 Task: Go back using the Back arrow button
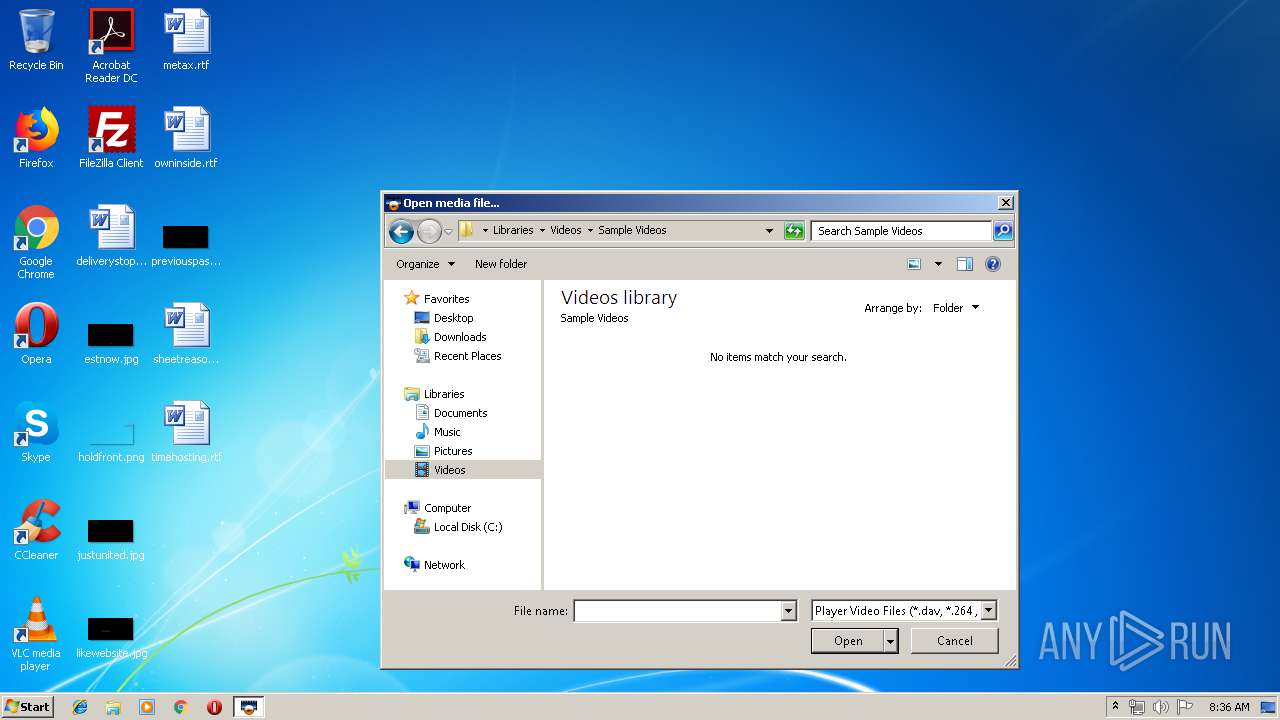point(401,231)
